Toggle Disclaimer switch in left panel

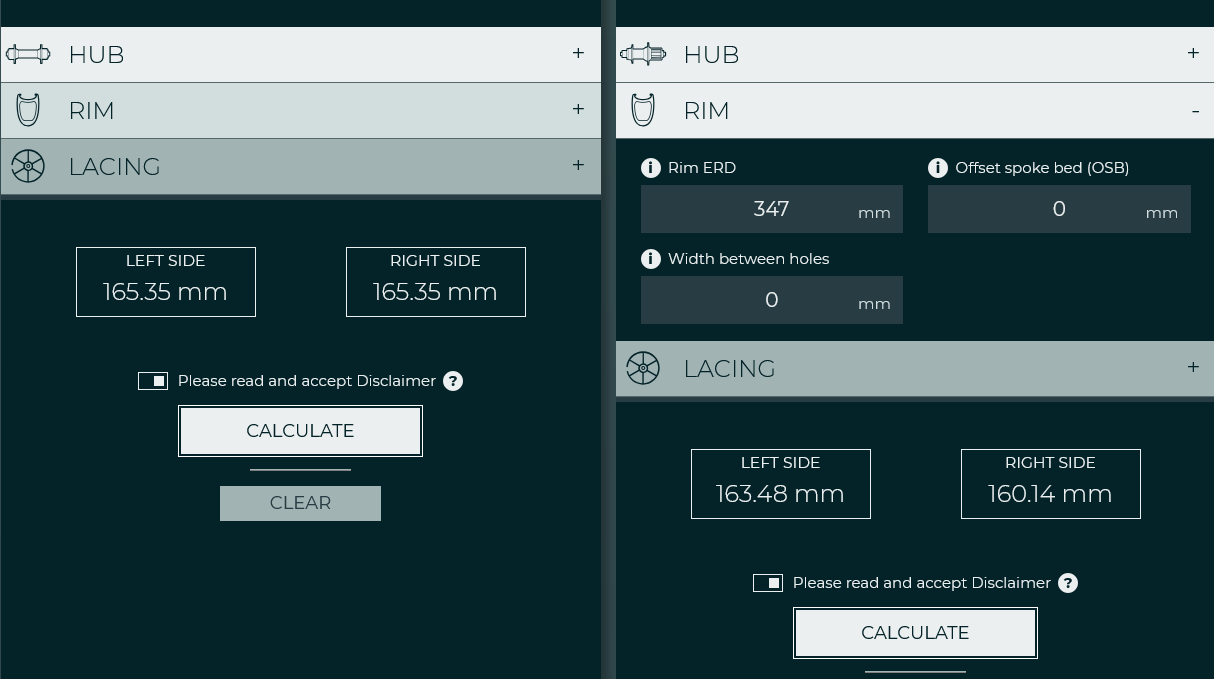tap(153, 381)
